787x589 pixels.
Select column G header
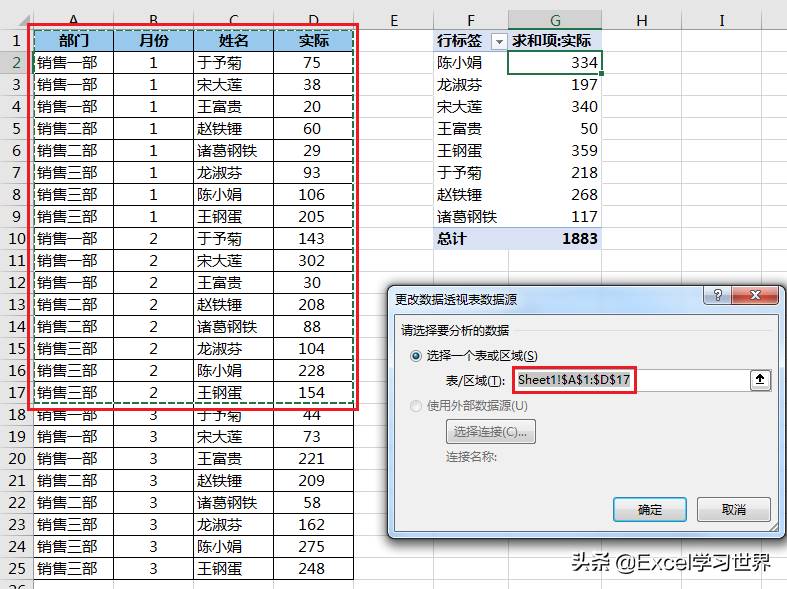point(555,20)
